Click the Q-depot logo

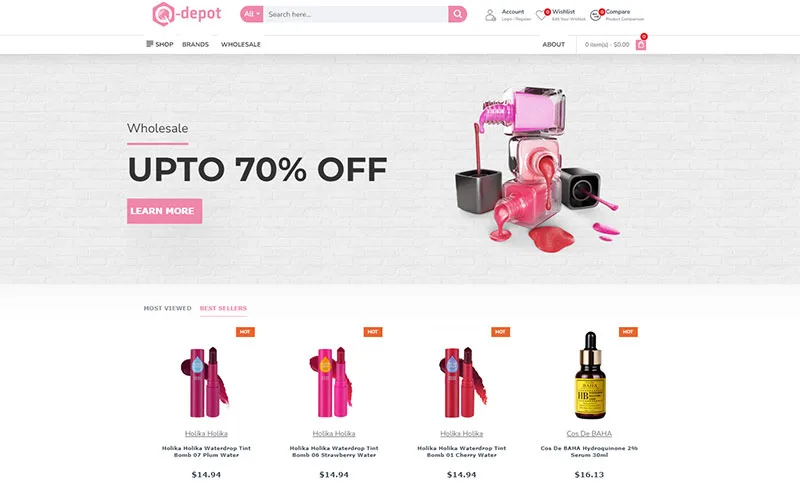(187, 14)
